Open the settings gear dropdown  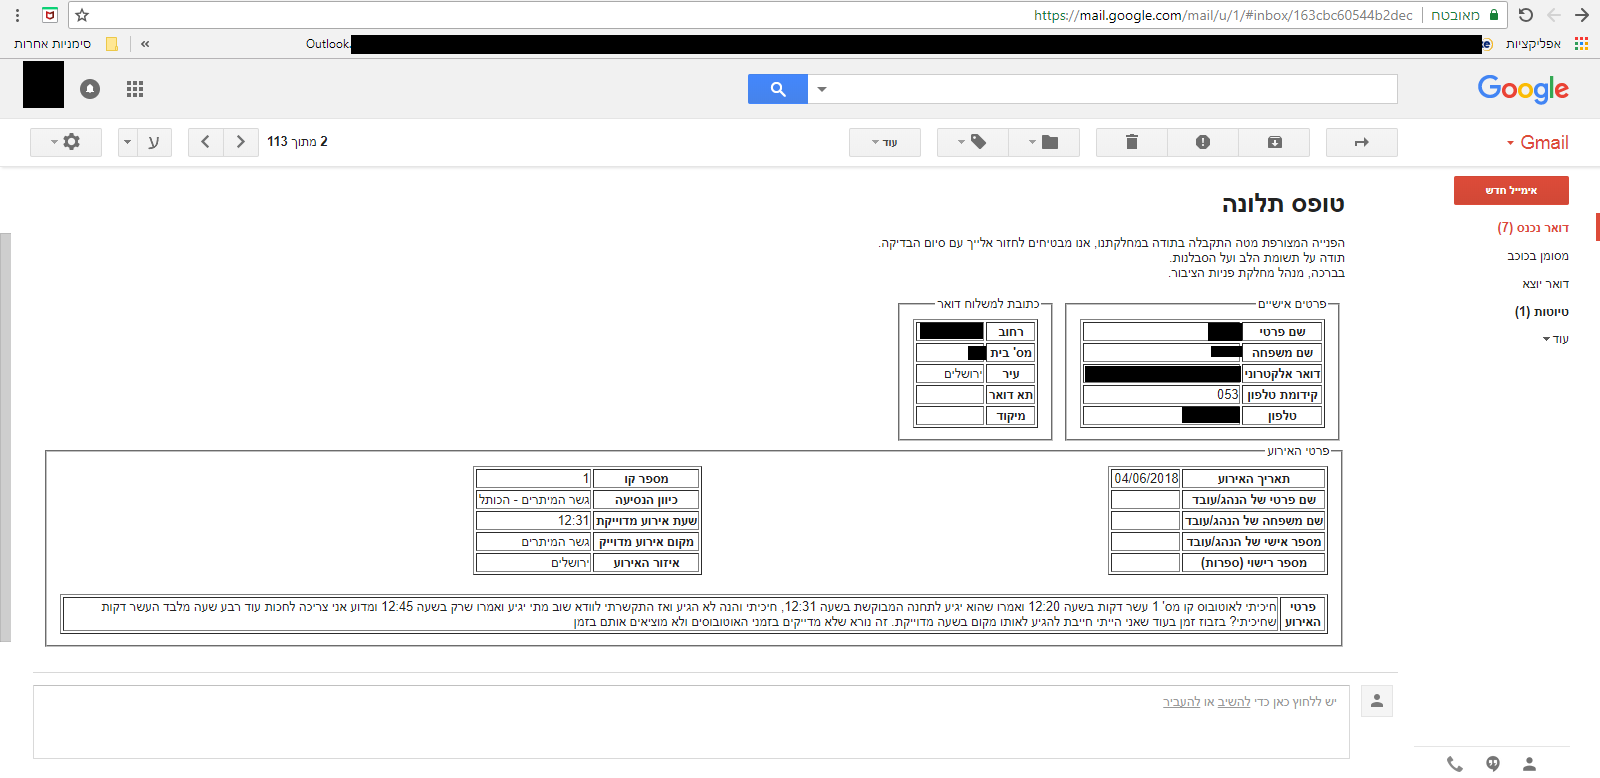pos(66,142)
